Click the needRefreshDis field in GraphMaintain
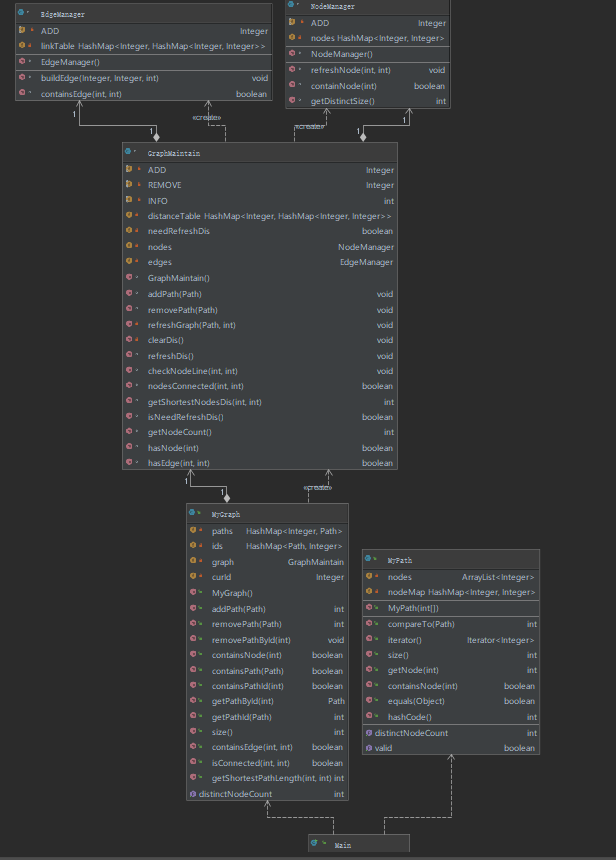616x860 pixels. click(179, 231)
